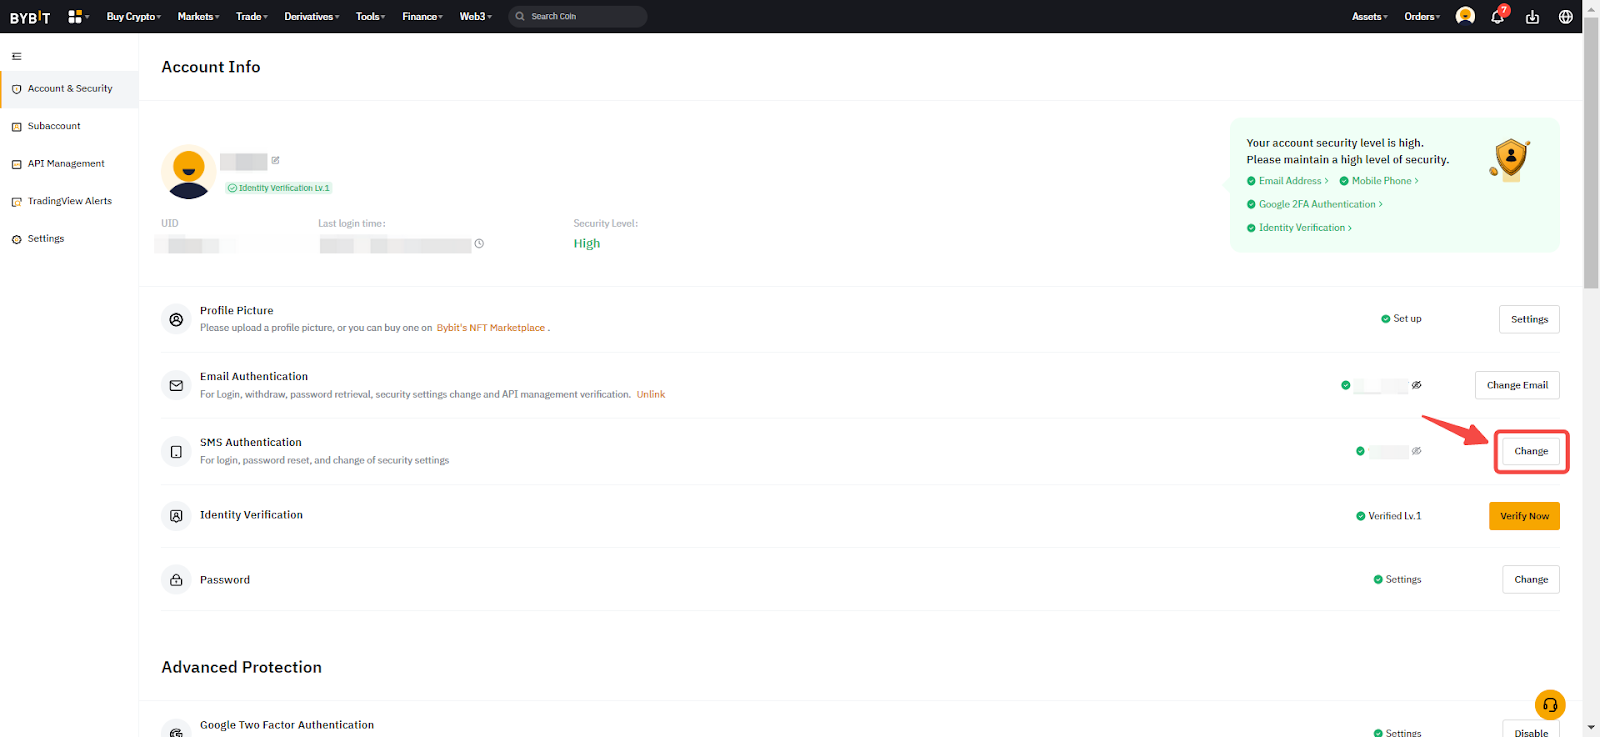Open the app download icon
1600x737 pixels.
tap(1532, 17)
